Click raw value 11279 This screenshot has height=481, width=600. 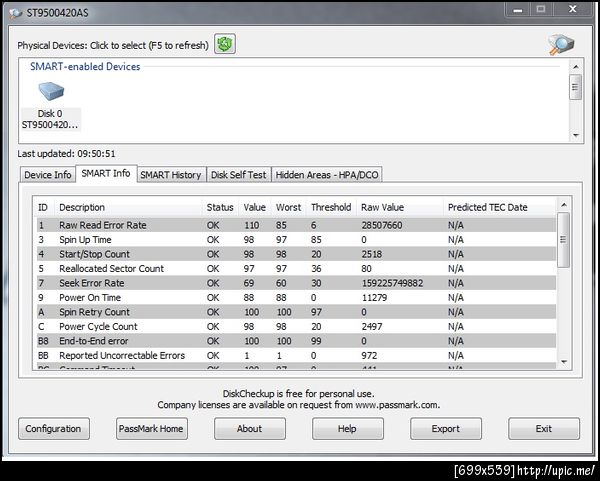pos(374,298)
